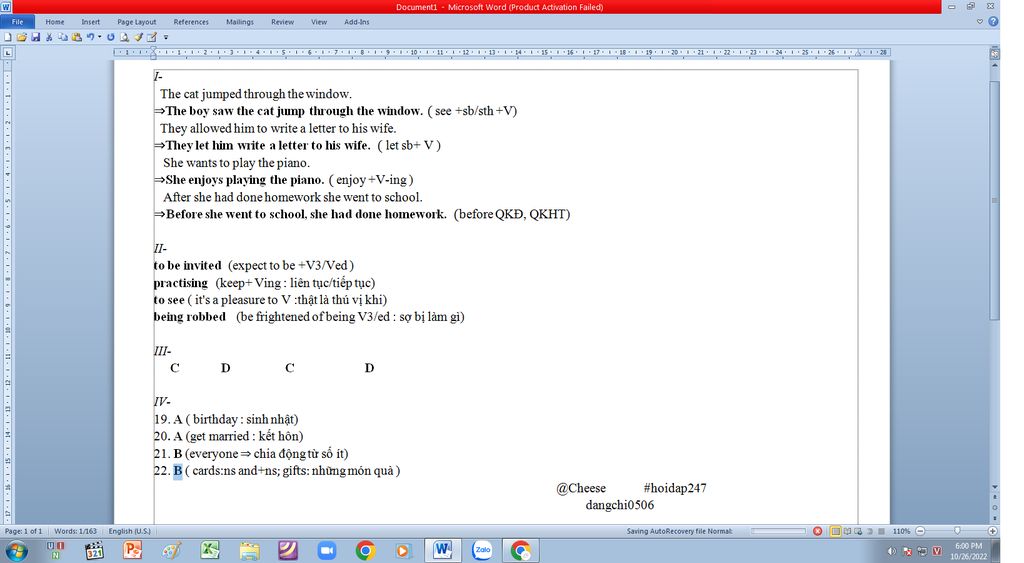
Task: Cancel the AutoRecovery save with red X
Action: (x=818, y=531)
